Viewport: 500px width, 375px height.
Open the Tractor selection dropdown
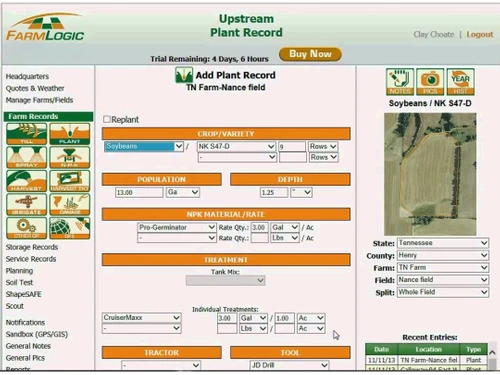coord(161,365)
